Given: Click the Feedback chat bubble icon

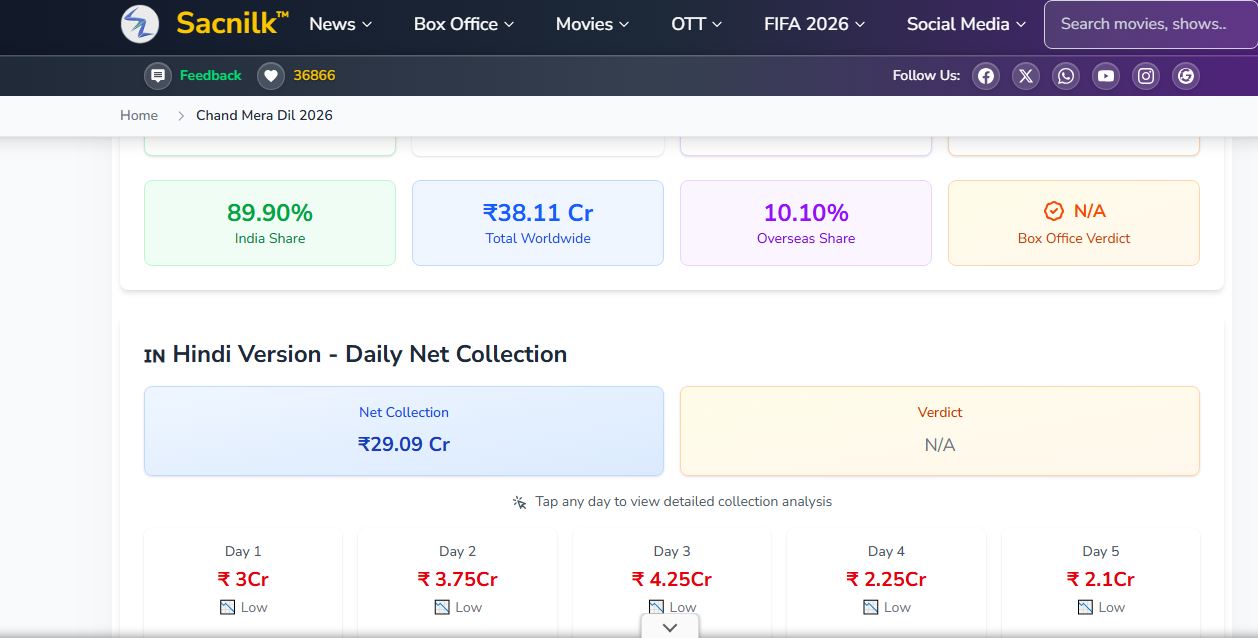Looking at the screenshot, I should click(158, 76).
